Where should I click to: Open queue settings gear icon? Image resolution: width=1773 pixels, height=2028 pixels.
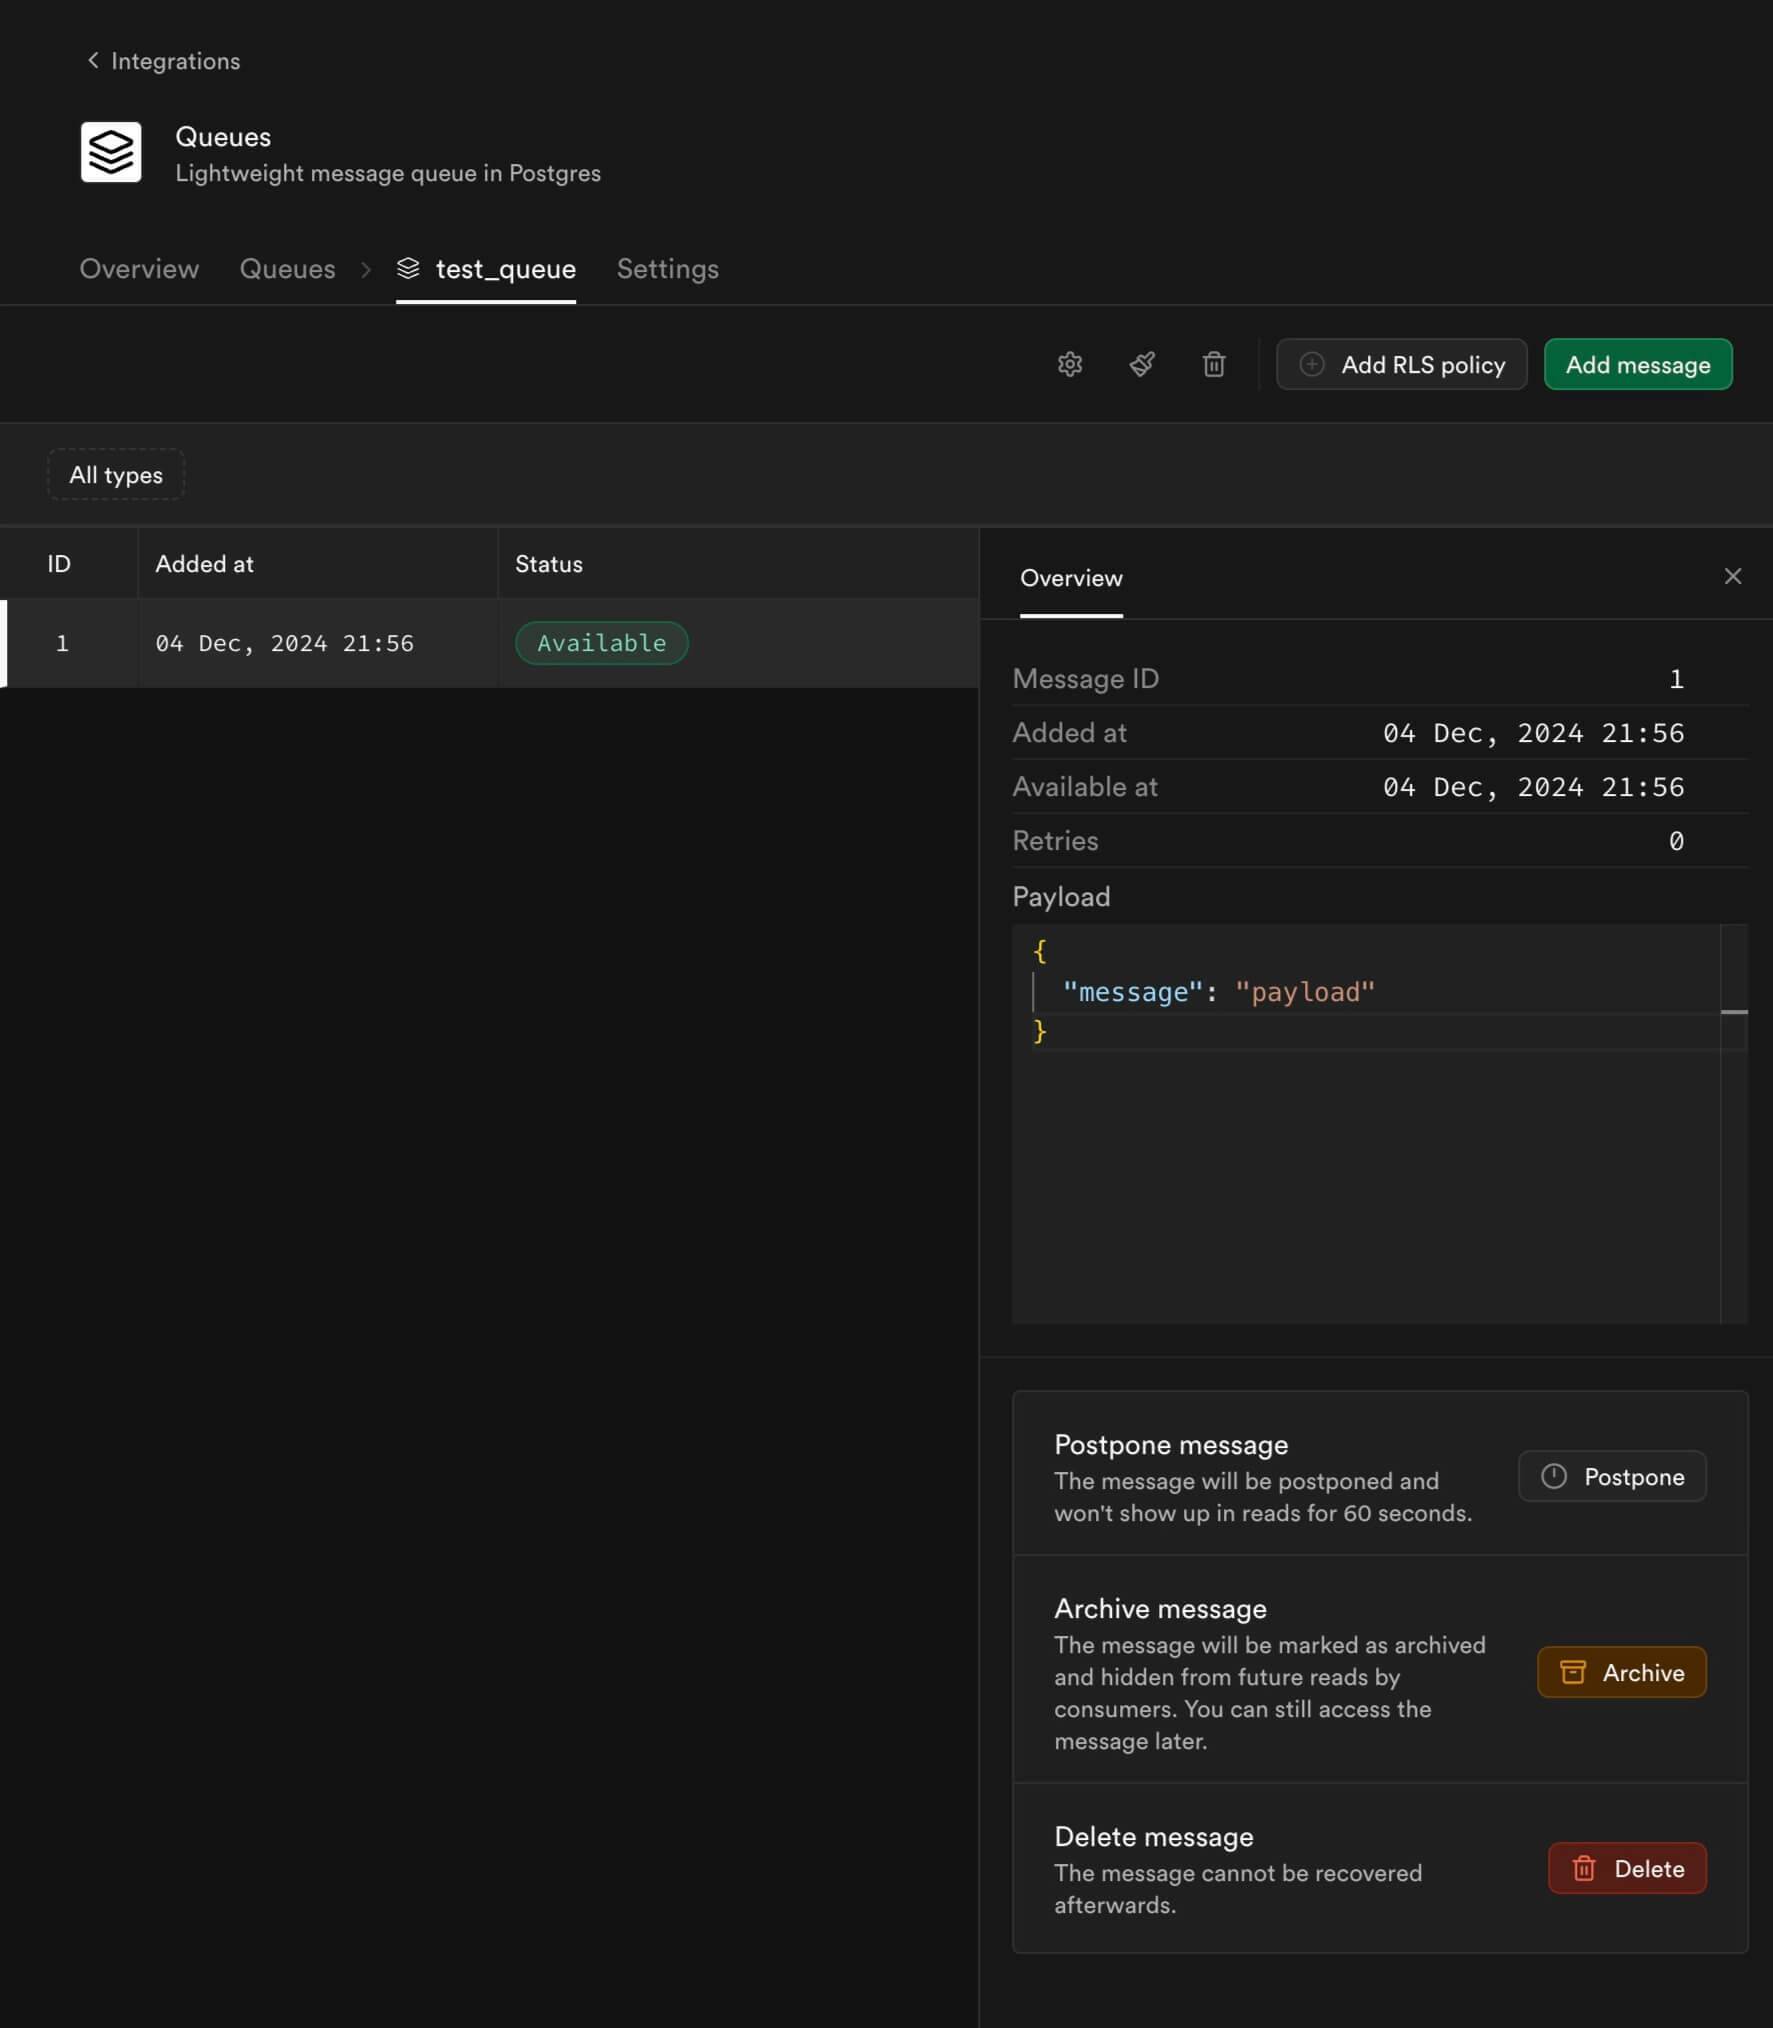point(1069,364)
